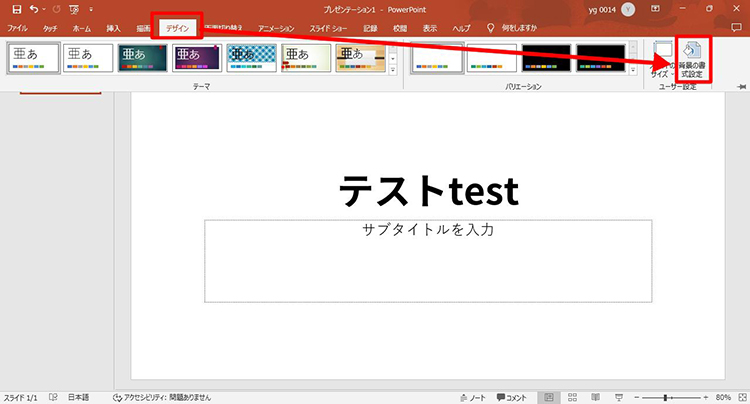Expand the バリエーション variants gallery
The width and height of the screenshot is (750, 404).
click(632, 70)
